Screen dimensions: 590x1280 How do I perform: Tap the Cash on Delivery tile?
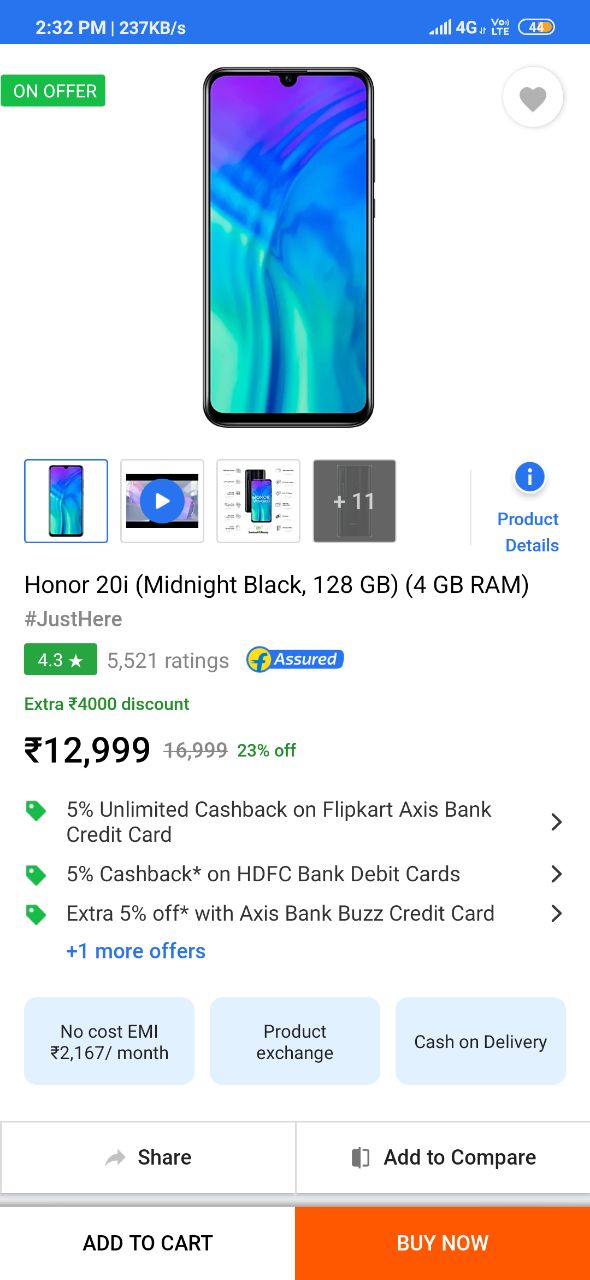click(481, 1041)
